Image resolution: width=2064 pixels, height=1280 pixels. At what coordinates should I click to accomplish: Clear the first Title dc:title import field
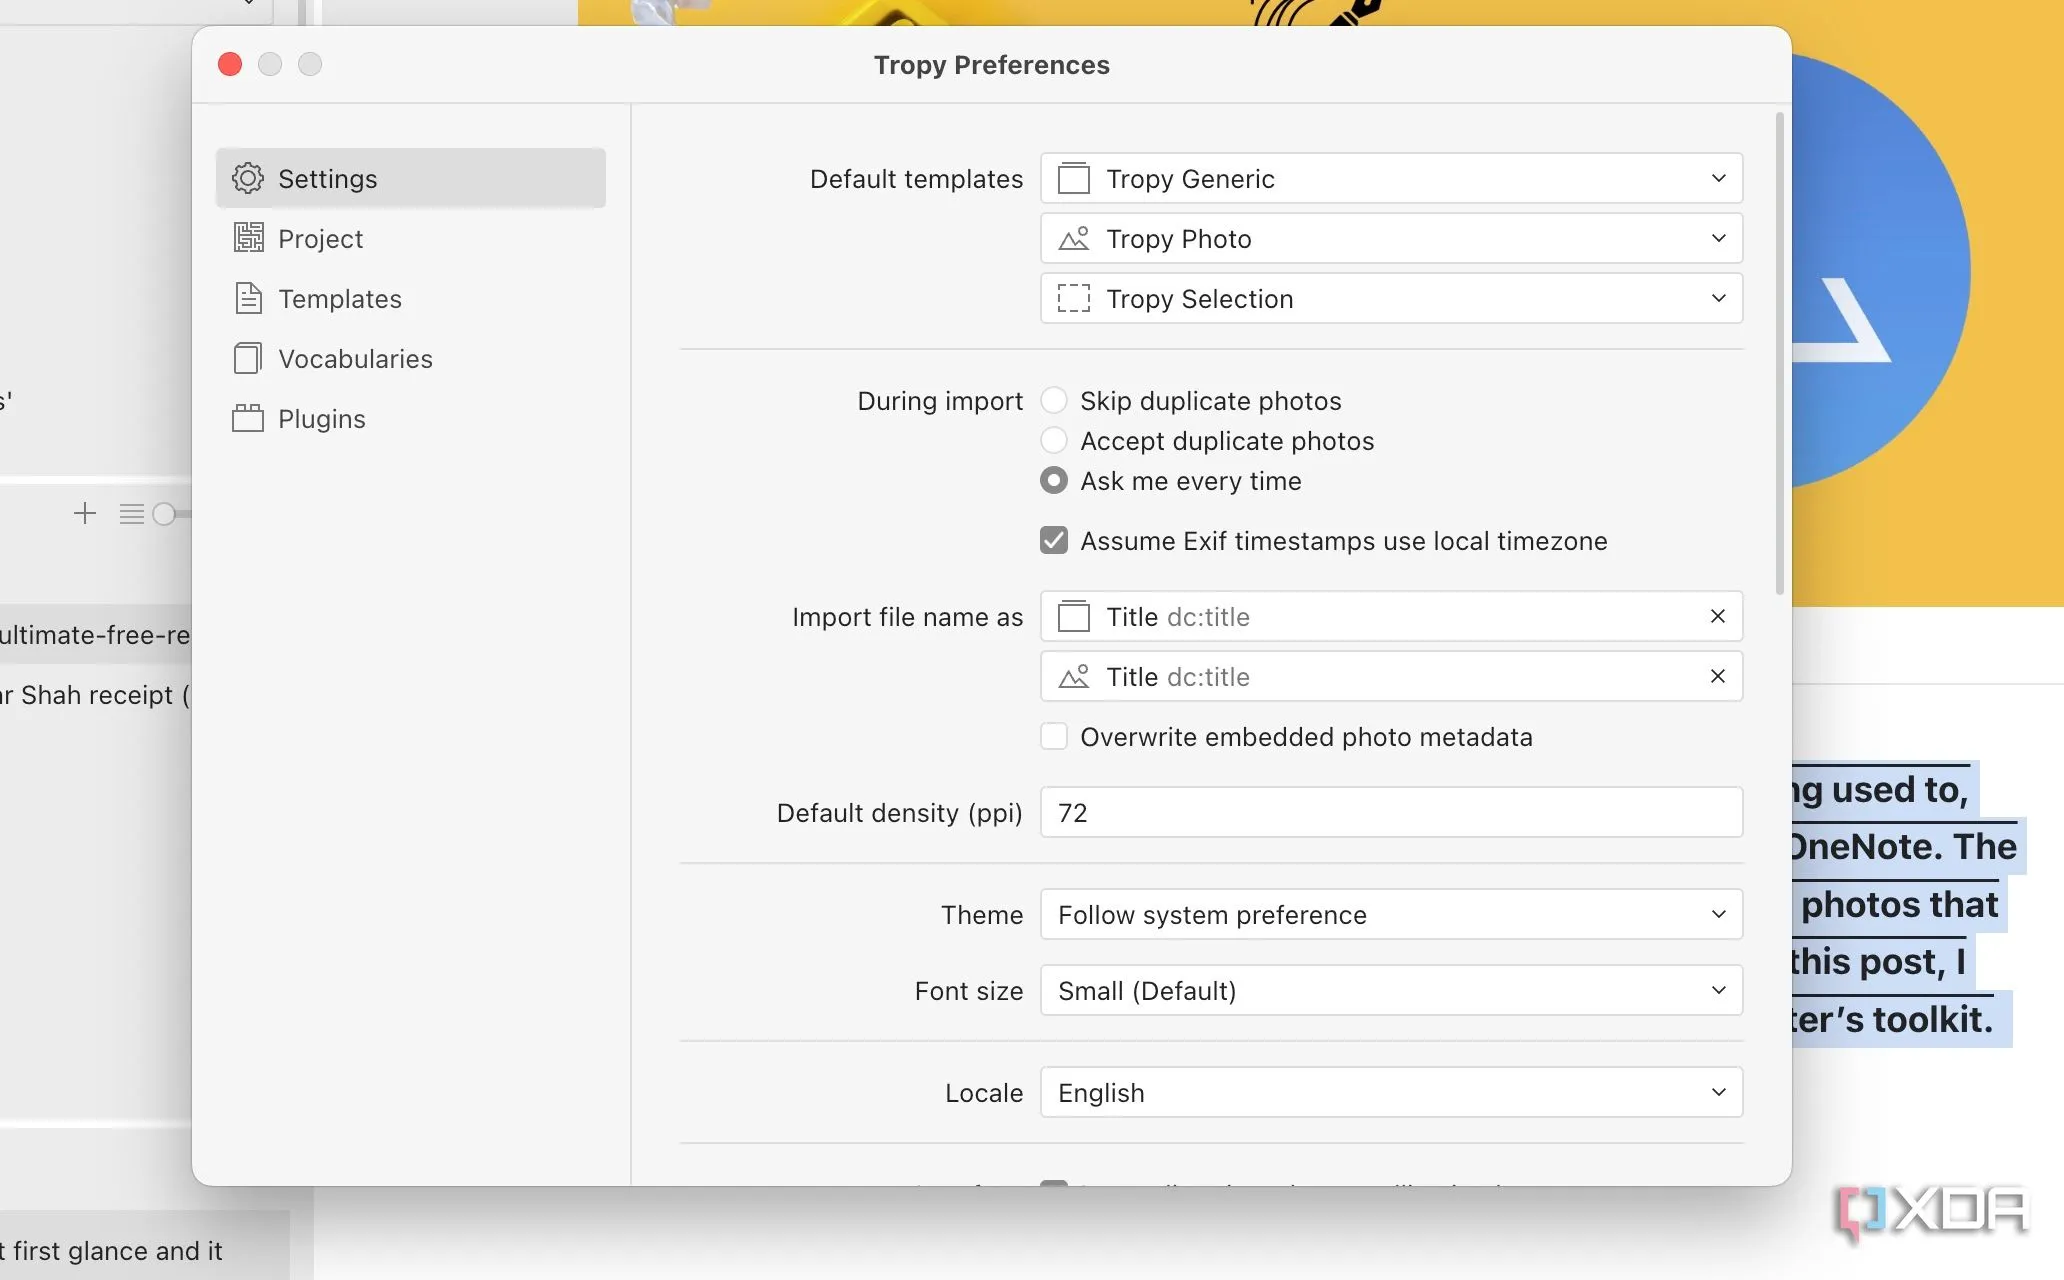(x=1718, y=616)
